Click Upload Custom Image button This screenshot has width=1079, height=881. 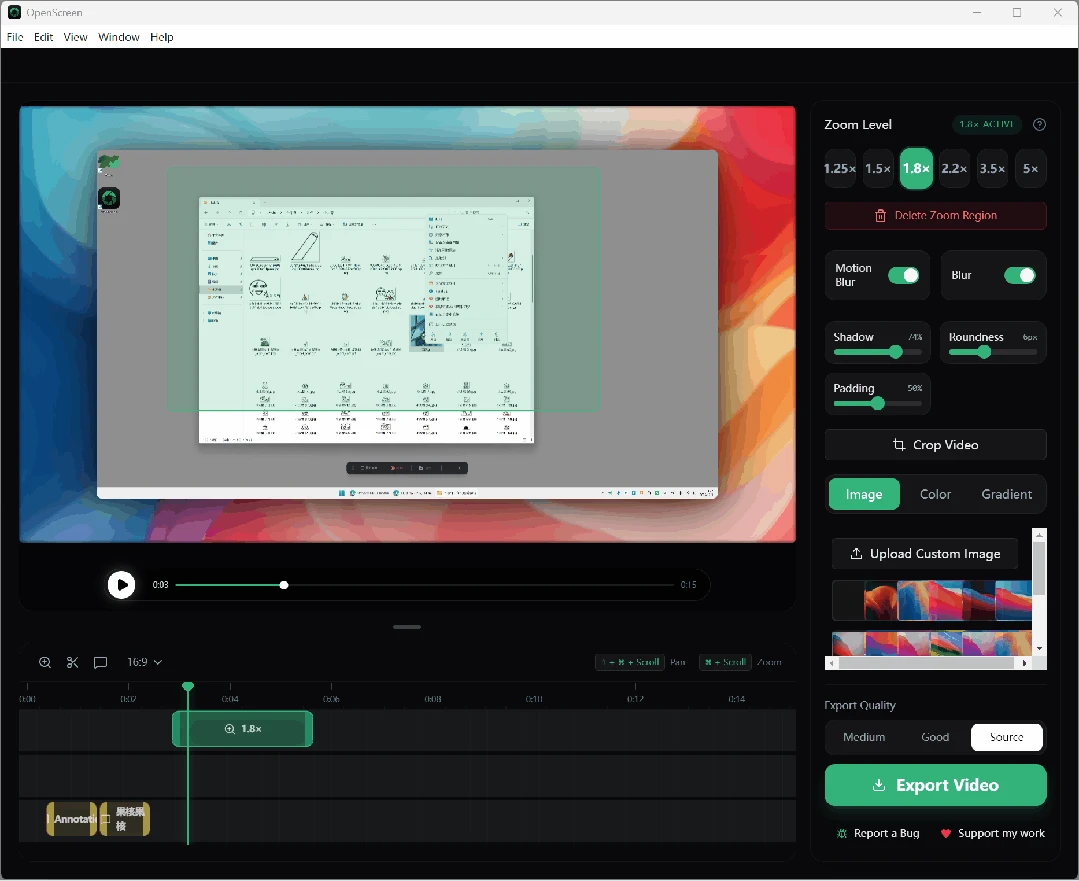925,554
